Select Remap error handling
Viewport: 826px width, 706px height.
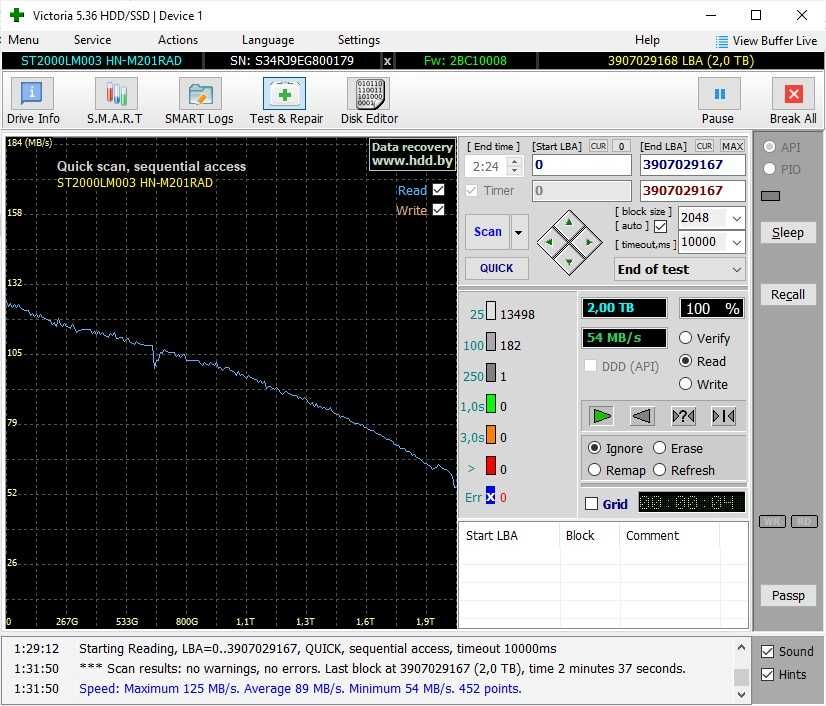(x=594, y=469)
